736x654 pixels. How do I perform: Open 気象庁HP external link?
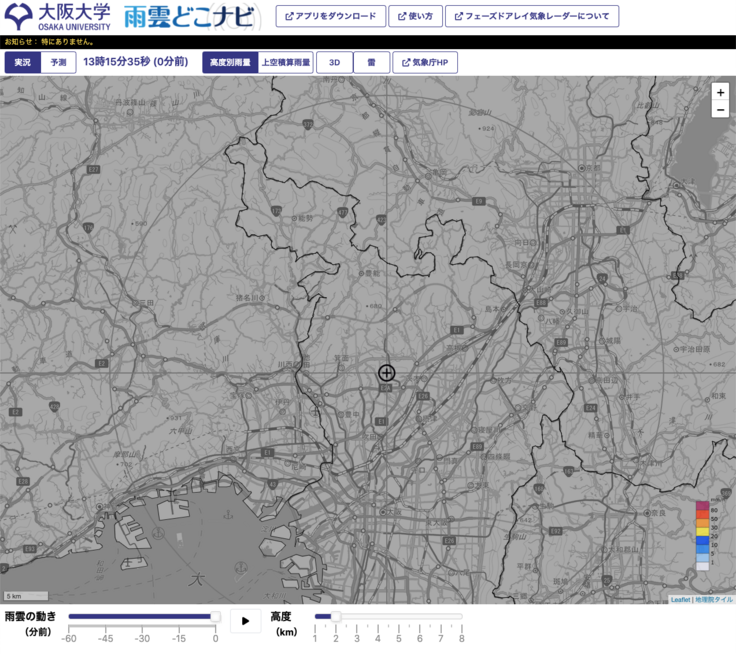point(425,62)
